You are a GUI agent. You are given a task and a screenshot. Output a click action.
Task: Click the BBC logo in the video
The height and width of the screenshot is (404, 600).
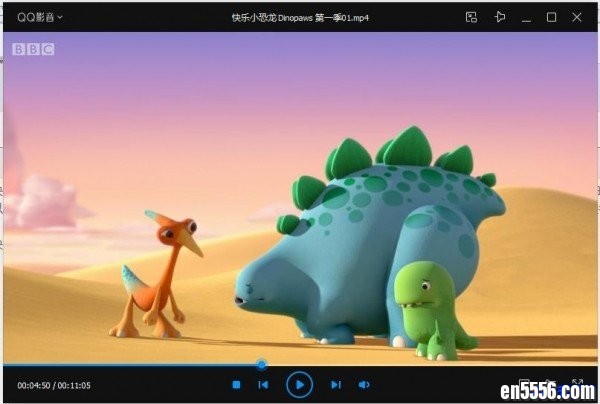[33, 49]
